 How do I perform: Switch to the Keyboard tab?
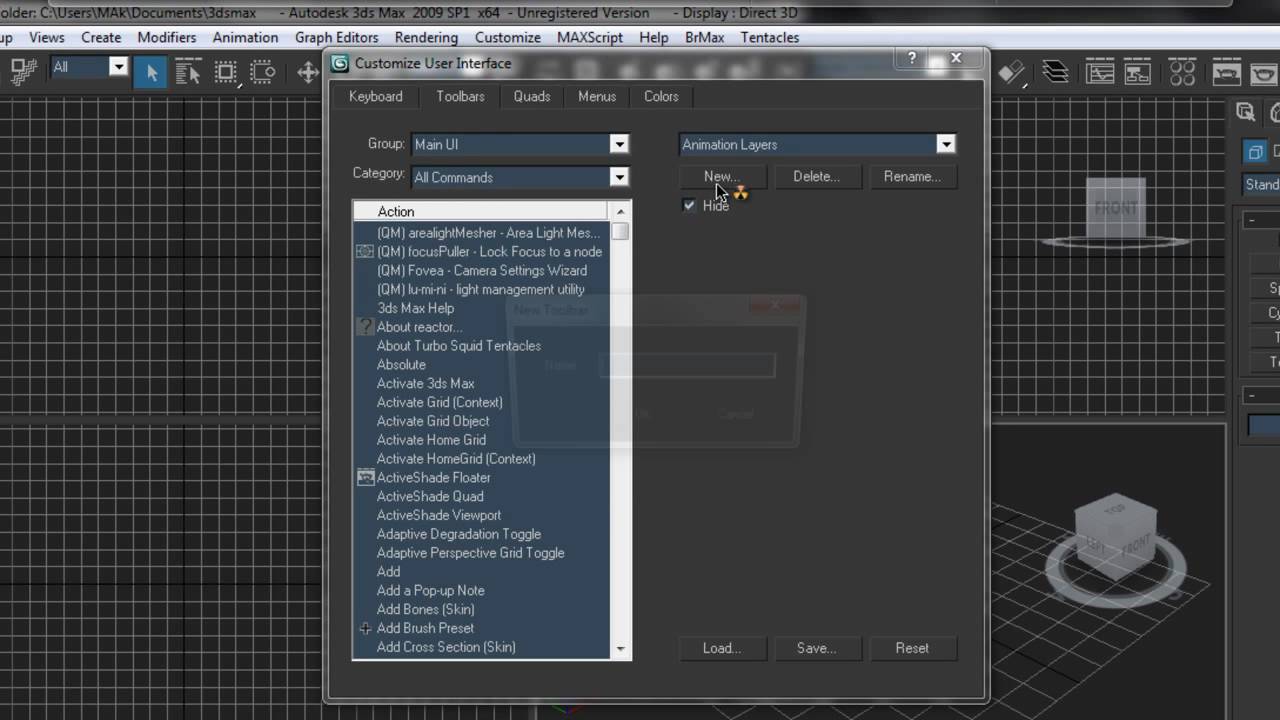[376, 96]
